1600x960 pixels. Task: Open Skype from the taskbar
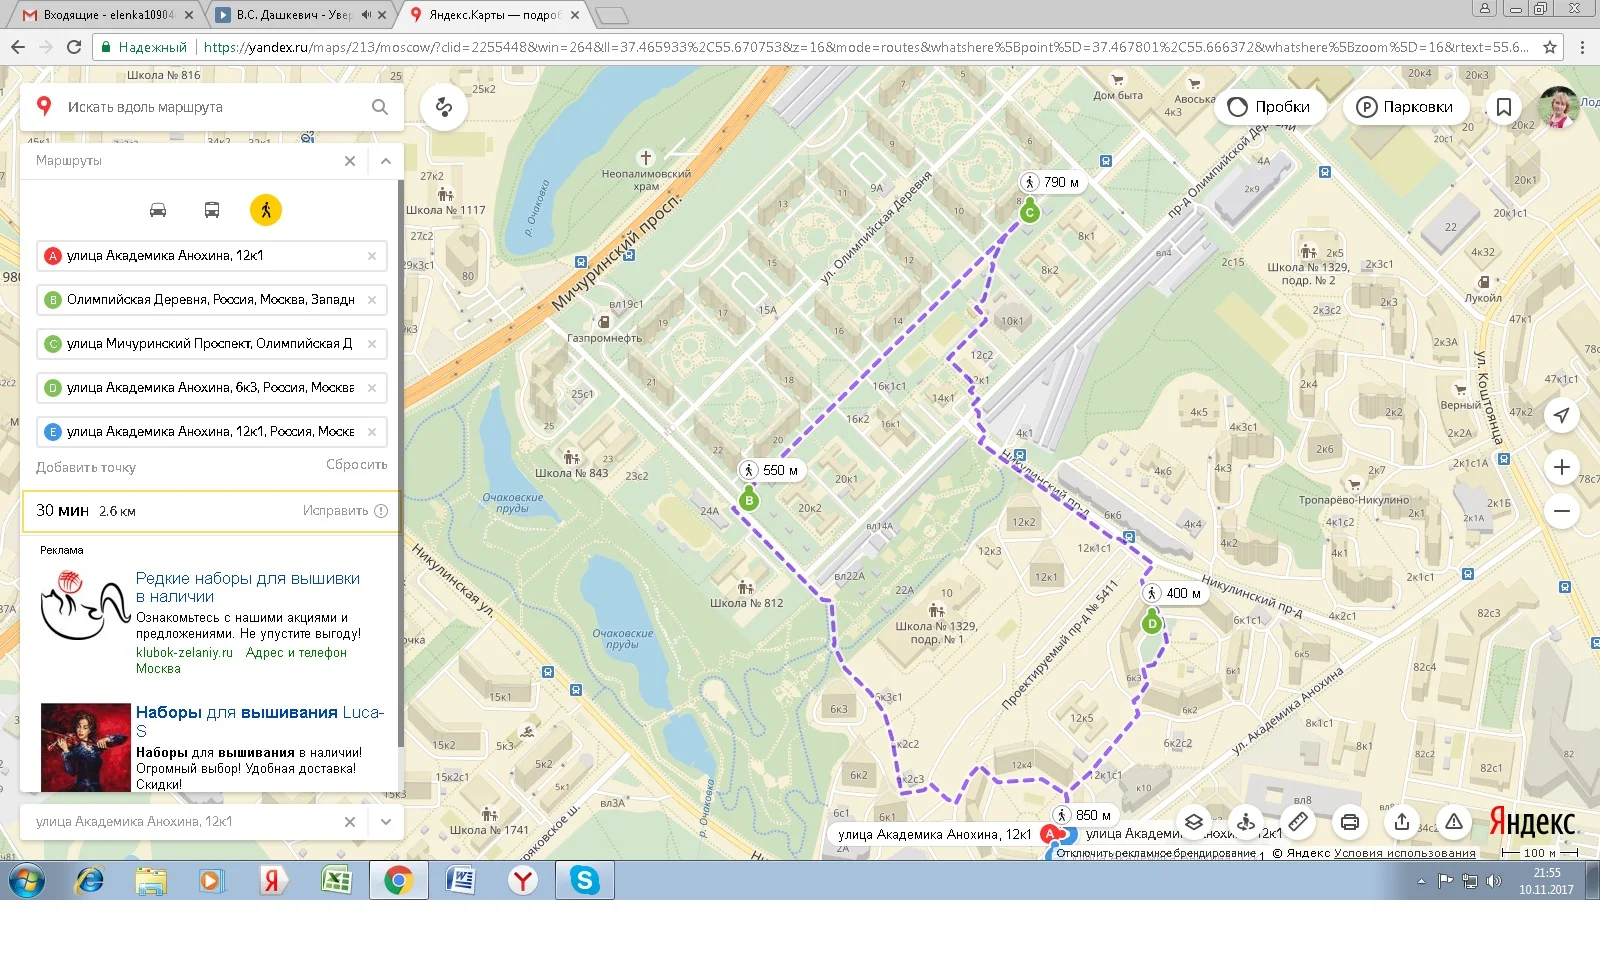tap(584, 880)
